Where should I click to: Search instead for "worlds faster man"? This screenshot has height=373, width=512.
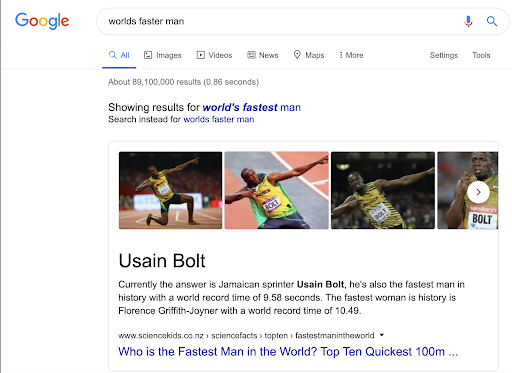(219, 119)
